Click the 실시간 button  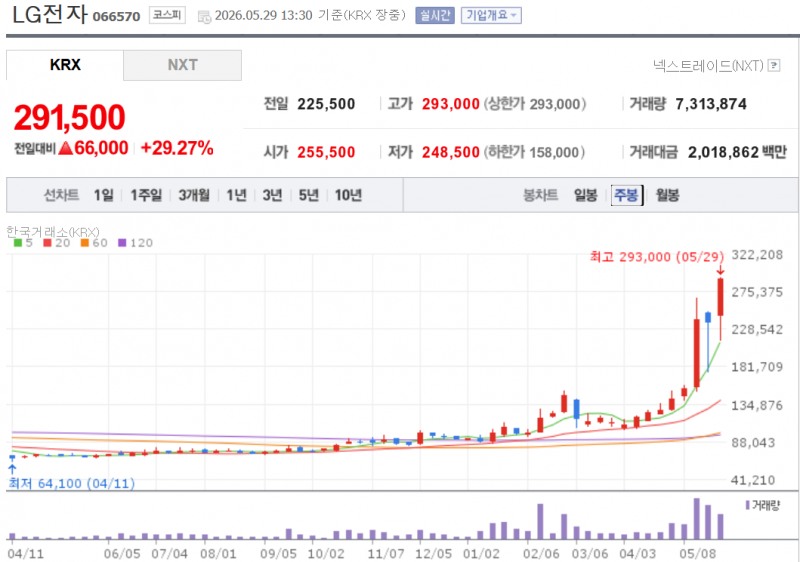(x=435, y=15)
